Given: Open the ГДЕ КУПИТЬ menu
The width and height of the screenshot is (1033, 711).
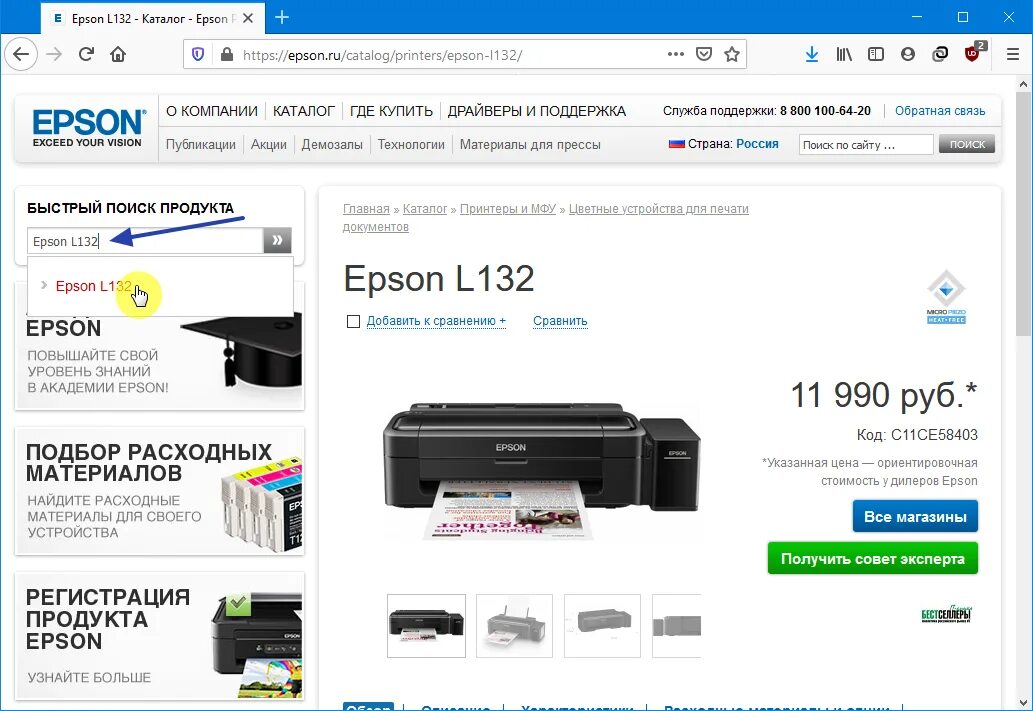Looking at the screenshot, I should tap(391, 111).
